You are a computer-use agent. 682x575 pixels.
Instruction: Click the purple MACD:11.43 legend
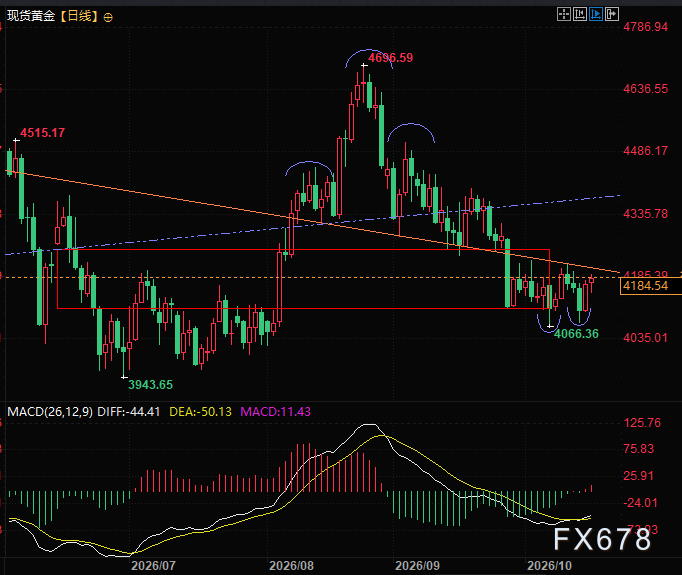[x=275, y=411]
